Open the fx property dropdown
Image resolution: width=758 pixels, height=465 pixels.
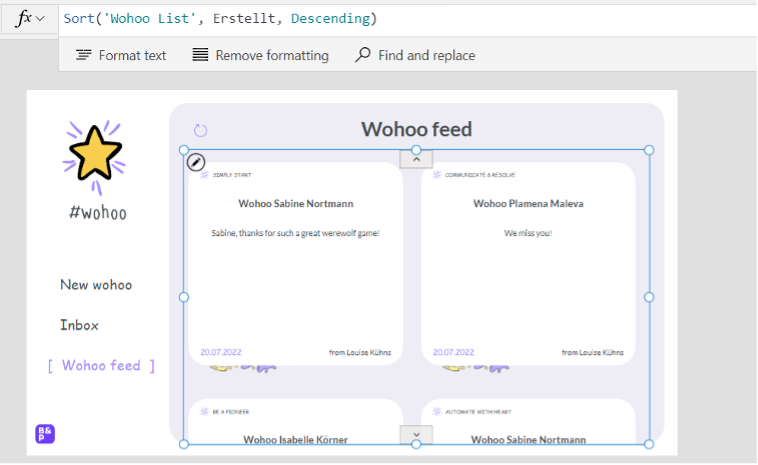pyautogui.click(x=30, y=19)
